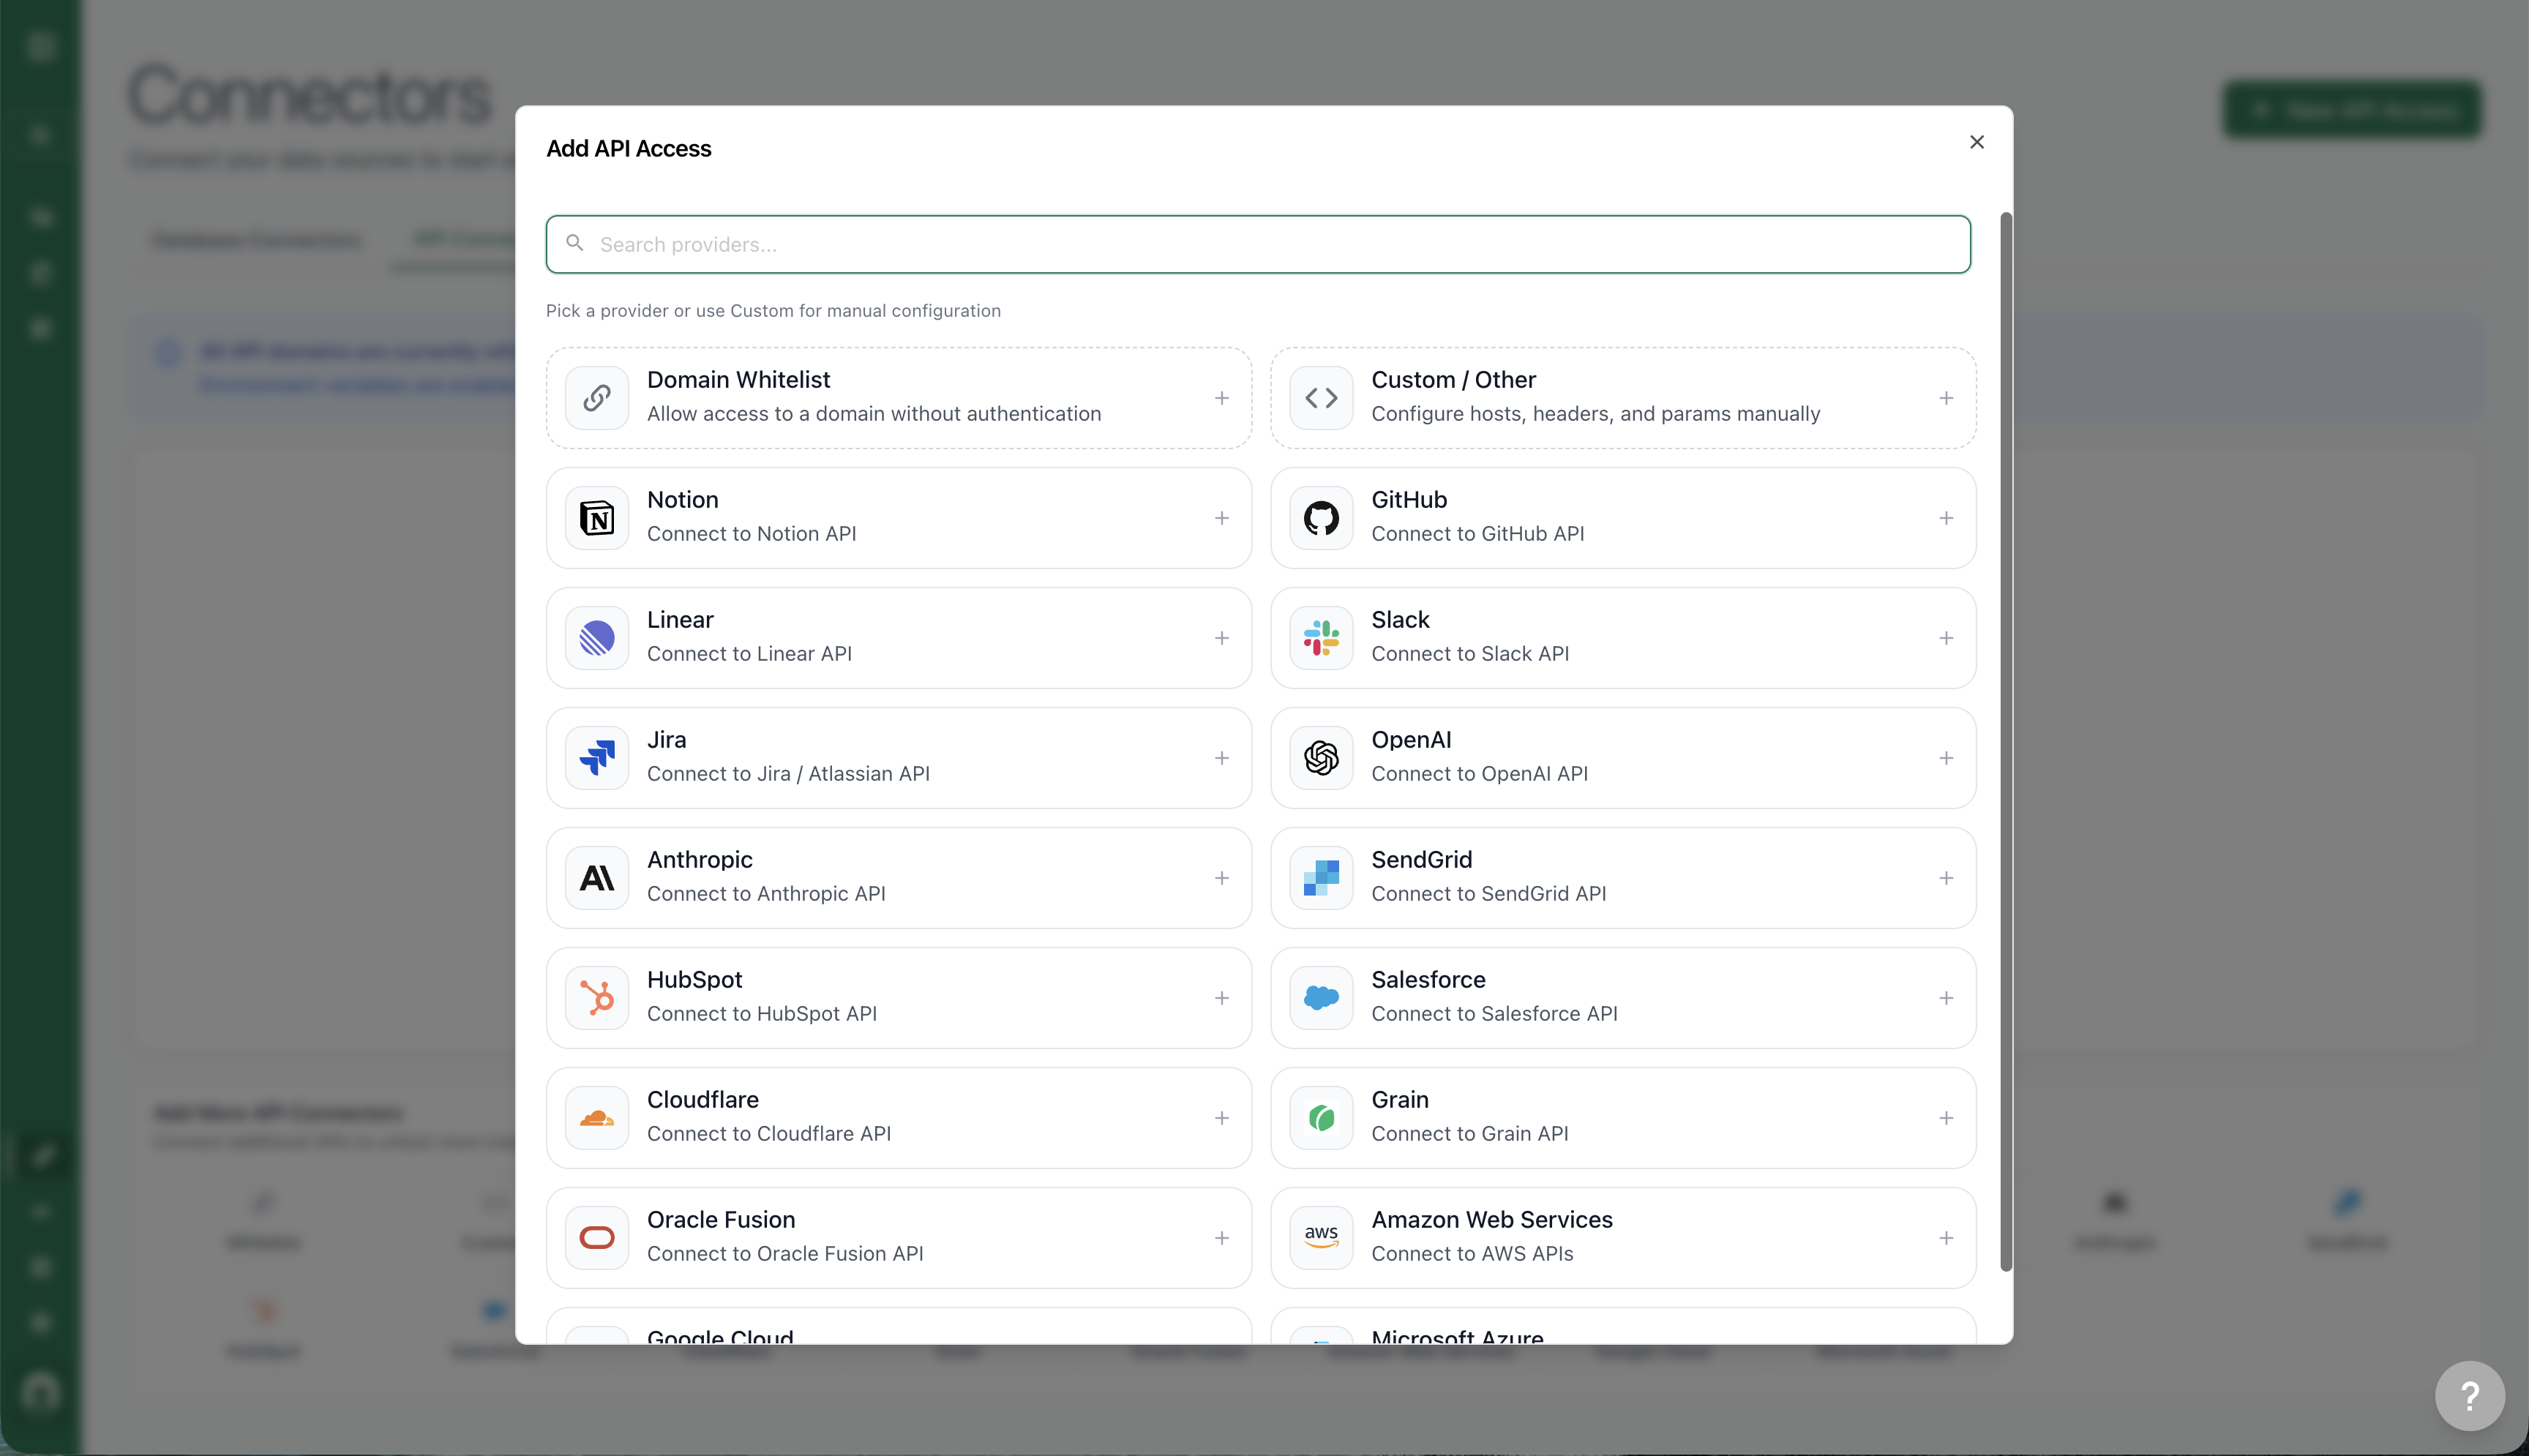Click the plus icon on the Jira card

point(1222,758)
